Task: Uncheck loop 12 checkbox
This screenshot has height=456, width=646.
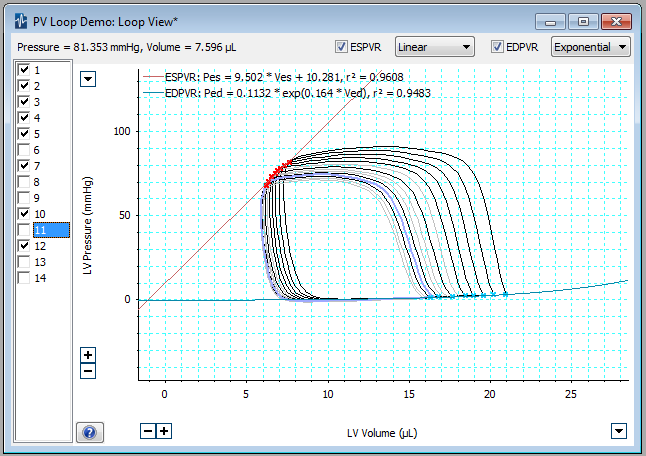Action: 24,246
